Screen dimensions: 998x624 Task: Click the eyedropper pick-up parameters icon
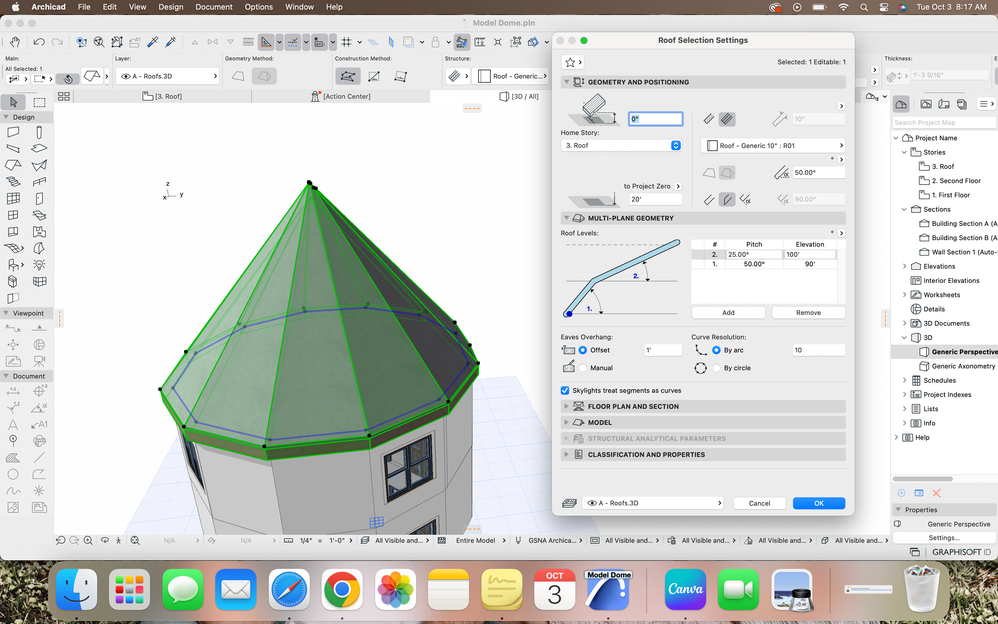pos(153,42)
